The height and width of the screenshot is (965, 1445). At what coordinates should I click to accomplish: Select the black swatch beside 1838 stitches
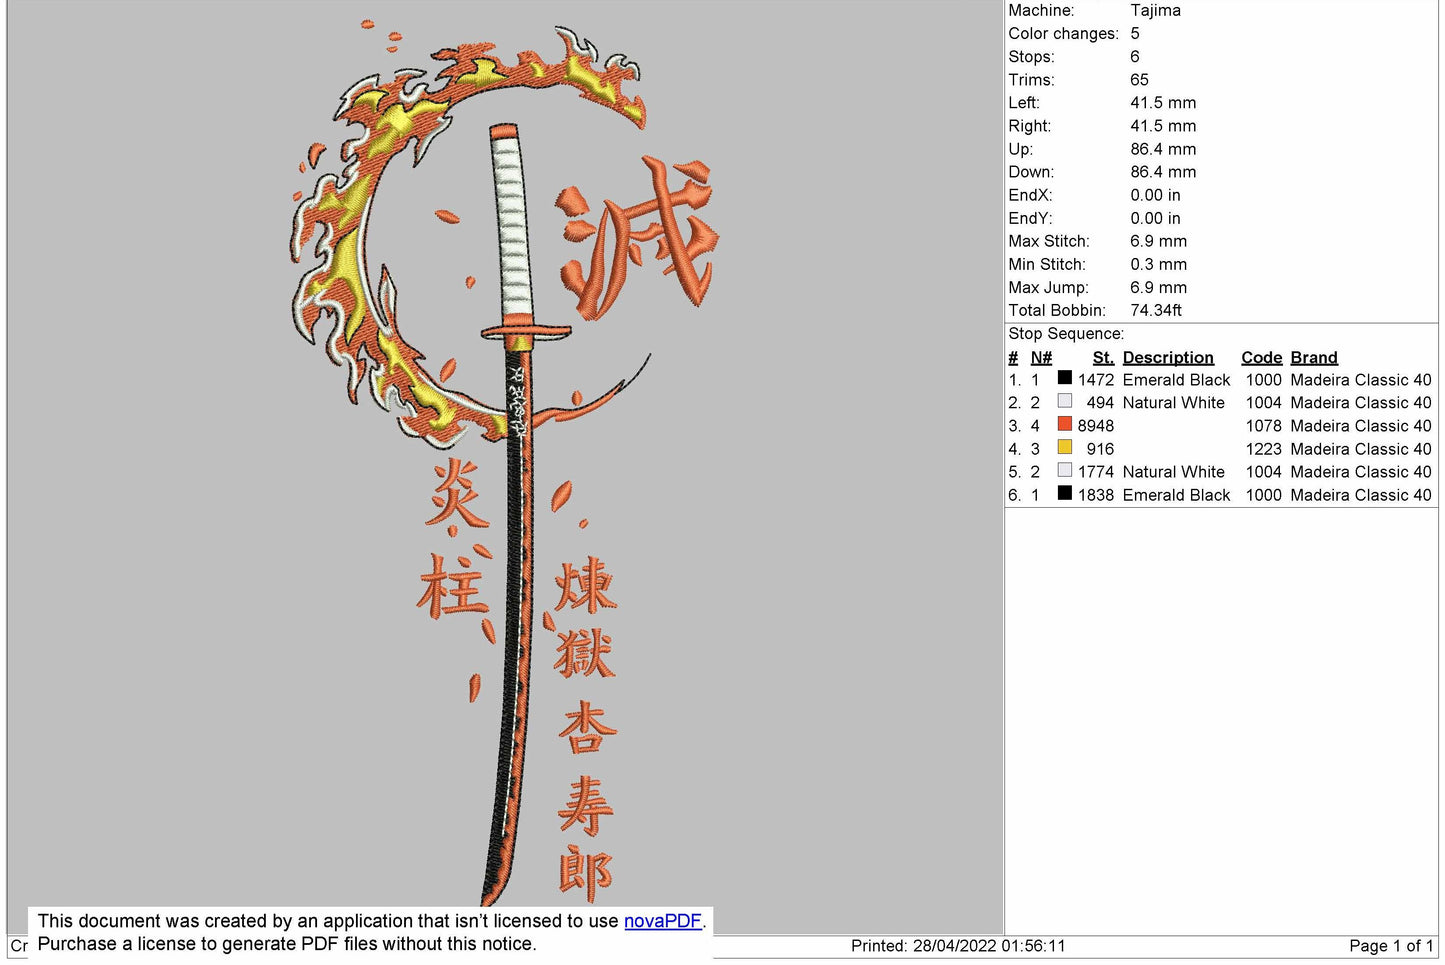(x=1064, y=494)
